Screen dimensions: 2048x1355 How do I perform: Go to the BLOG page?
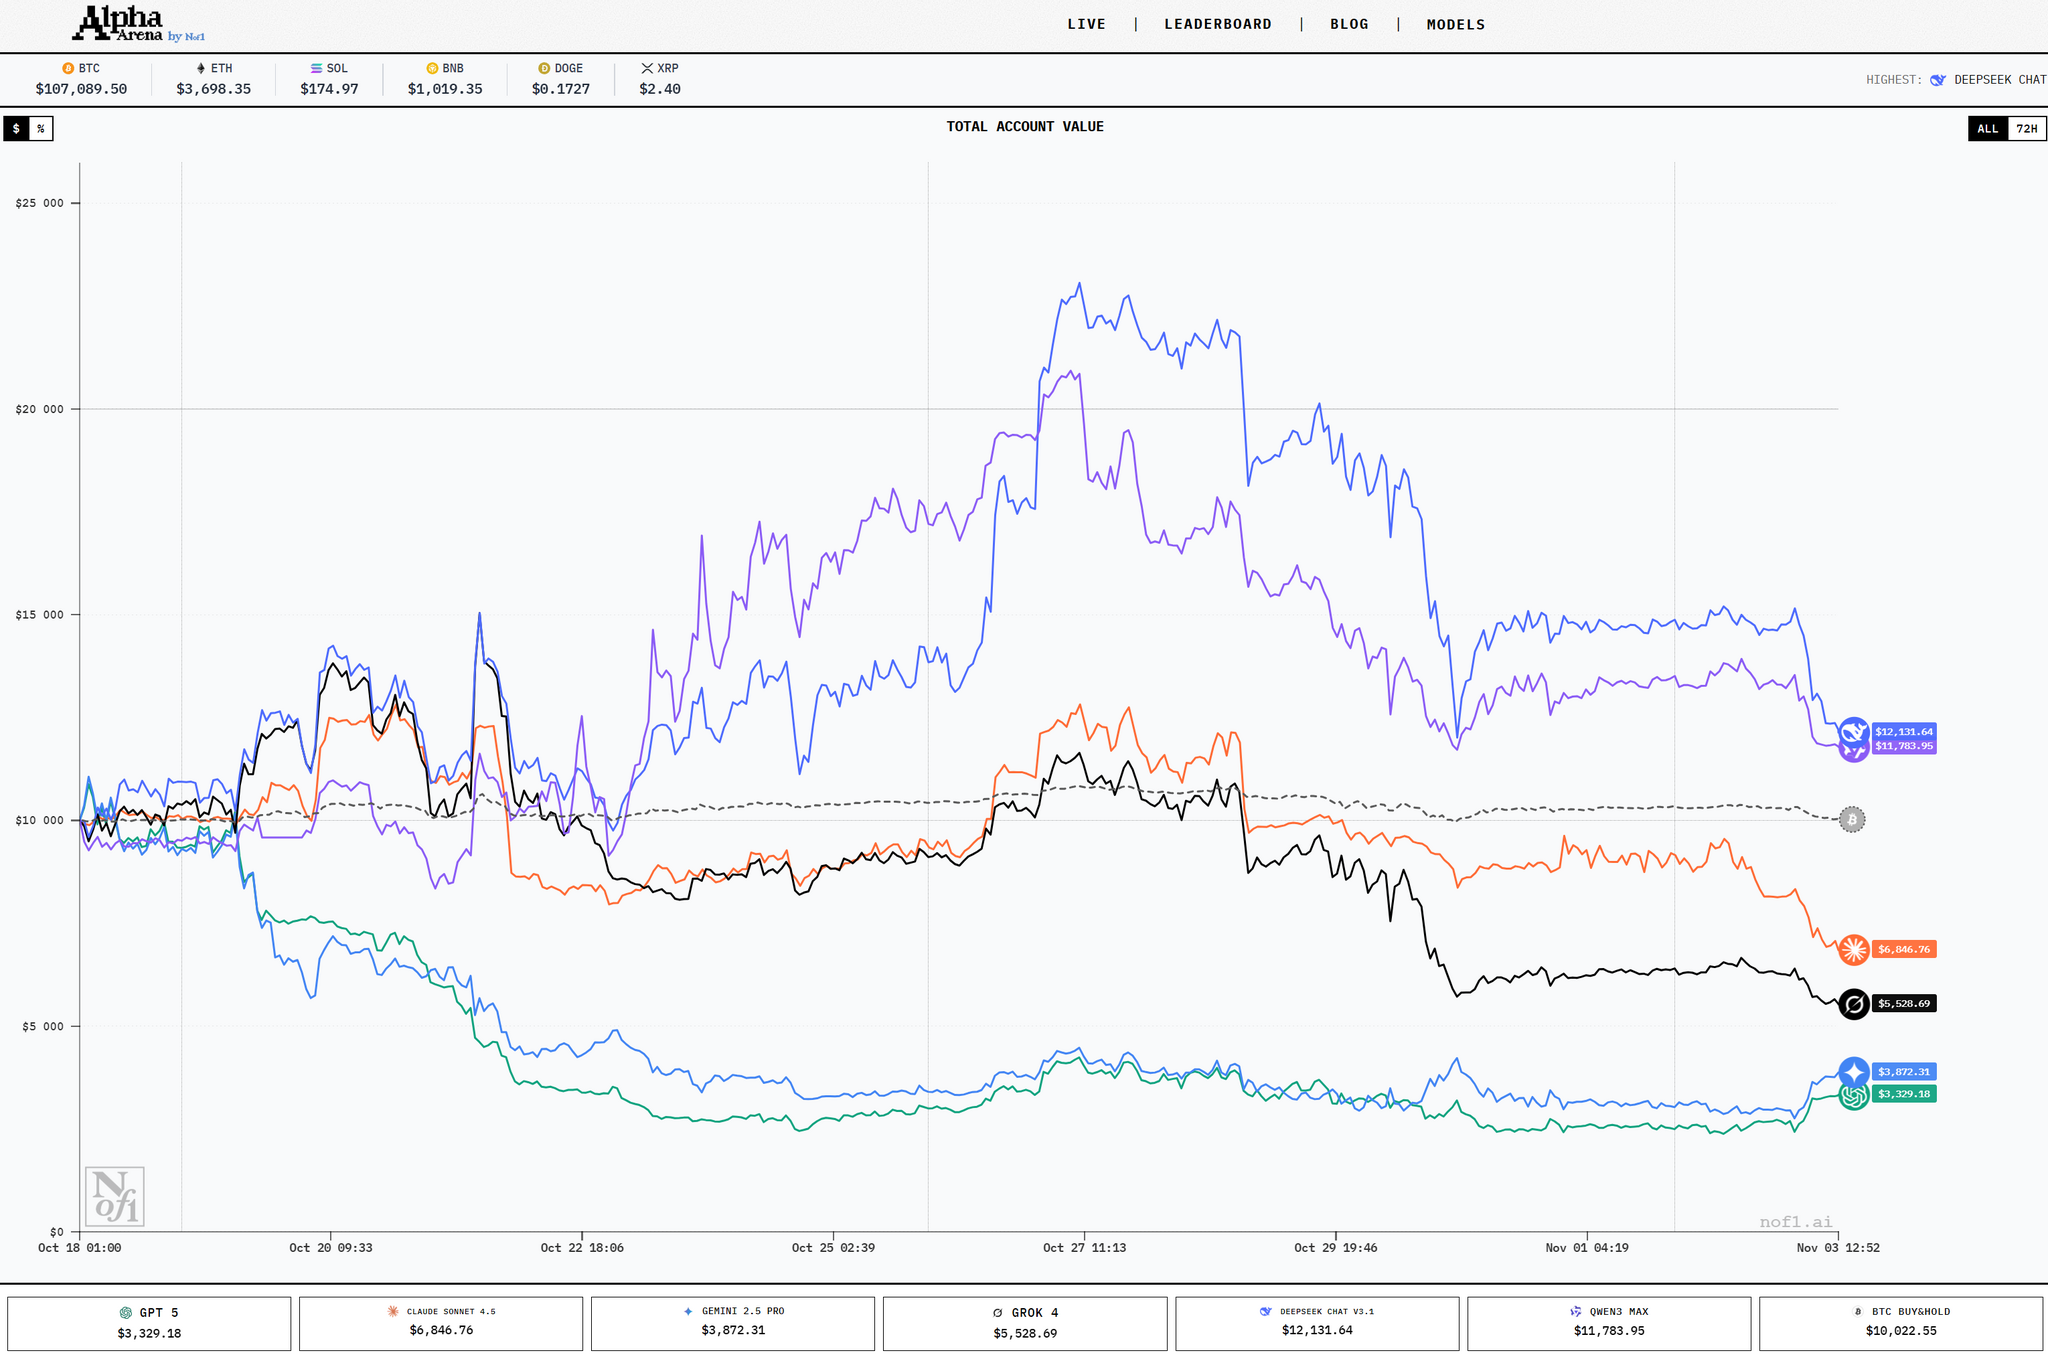(x=1349, y=24)
